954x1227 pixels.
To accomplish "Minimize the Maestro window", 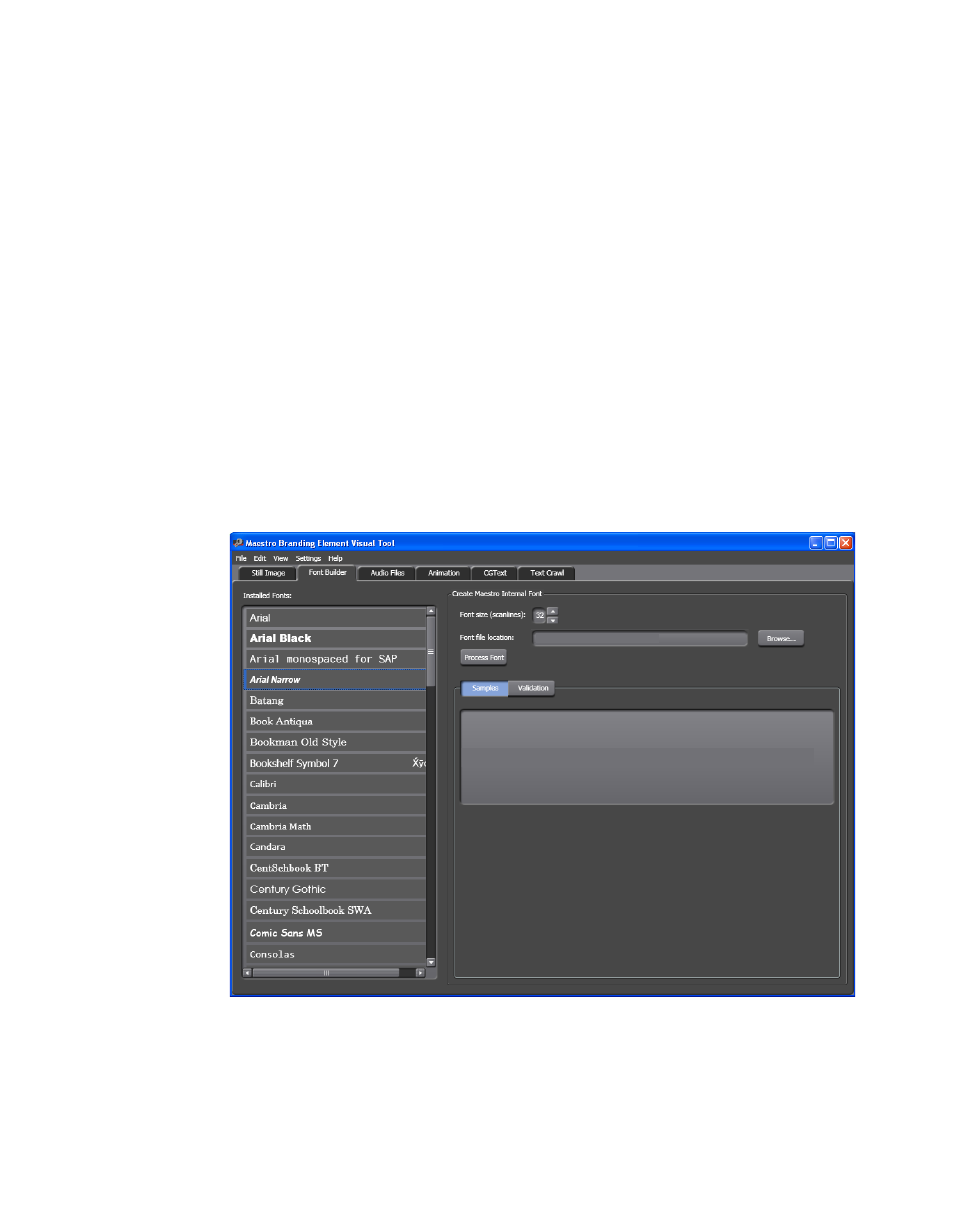I will 816,543.
